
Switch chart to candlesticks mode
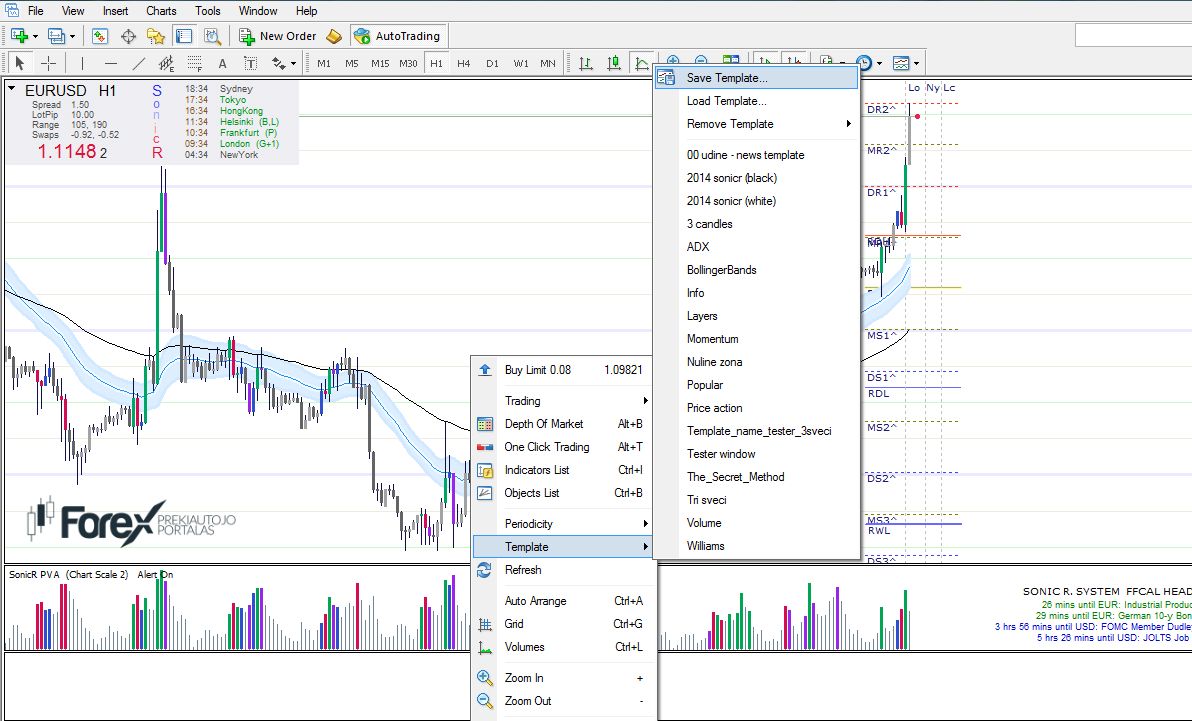pos(613,63)
